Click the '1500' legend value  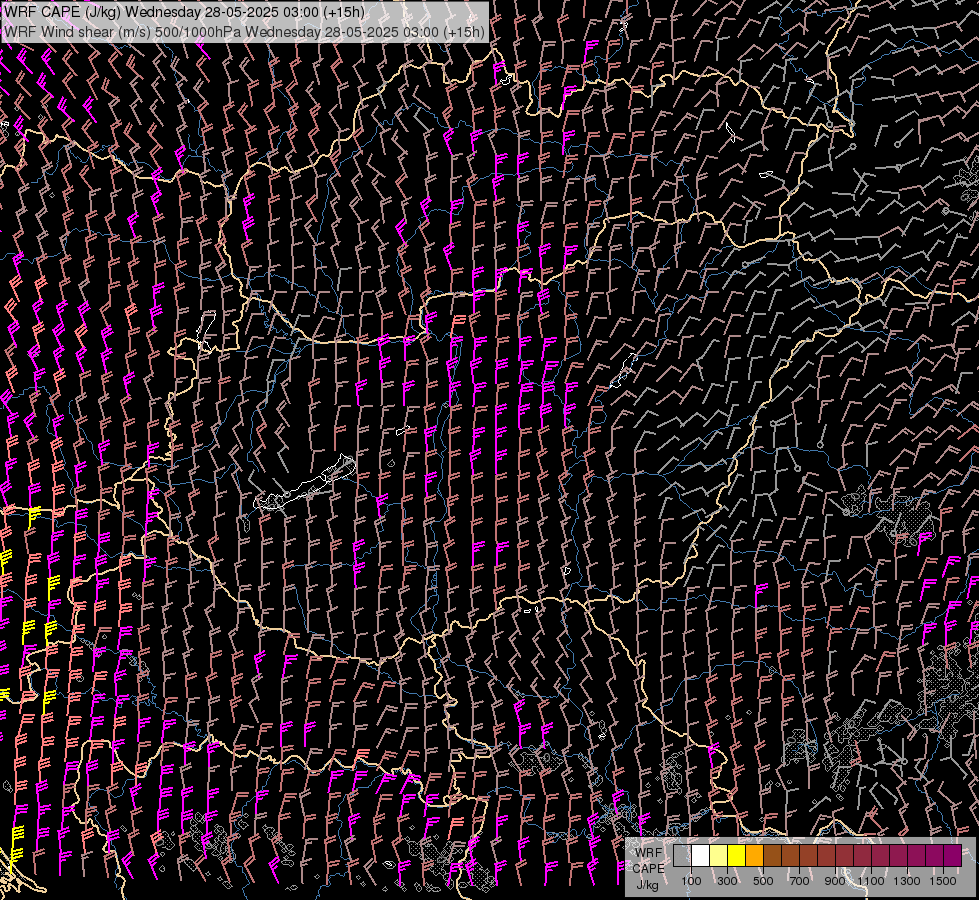click(943, 881)
